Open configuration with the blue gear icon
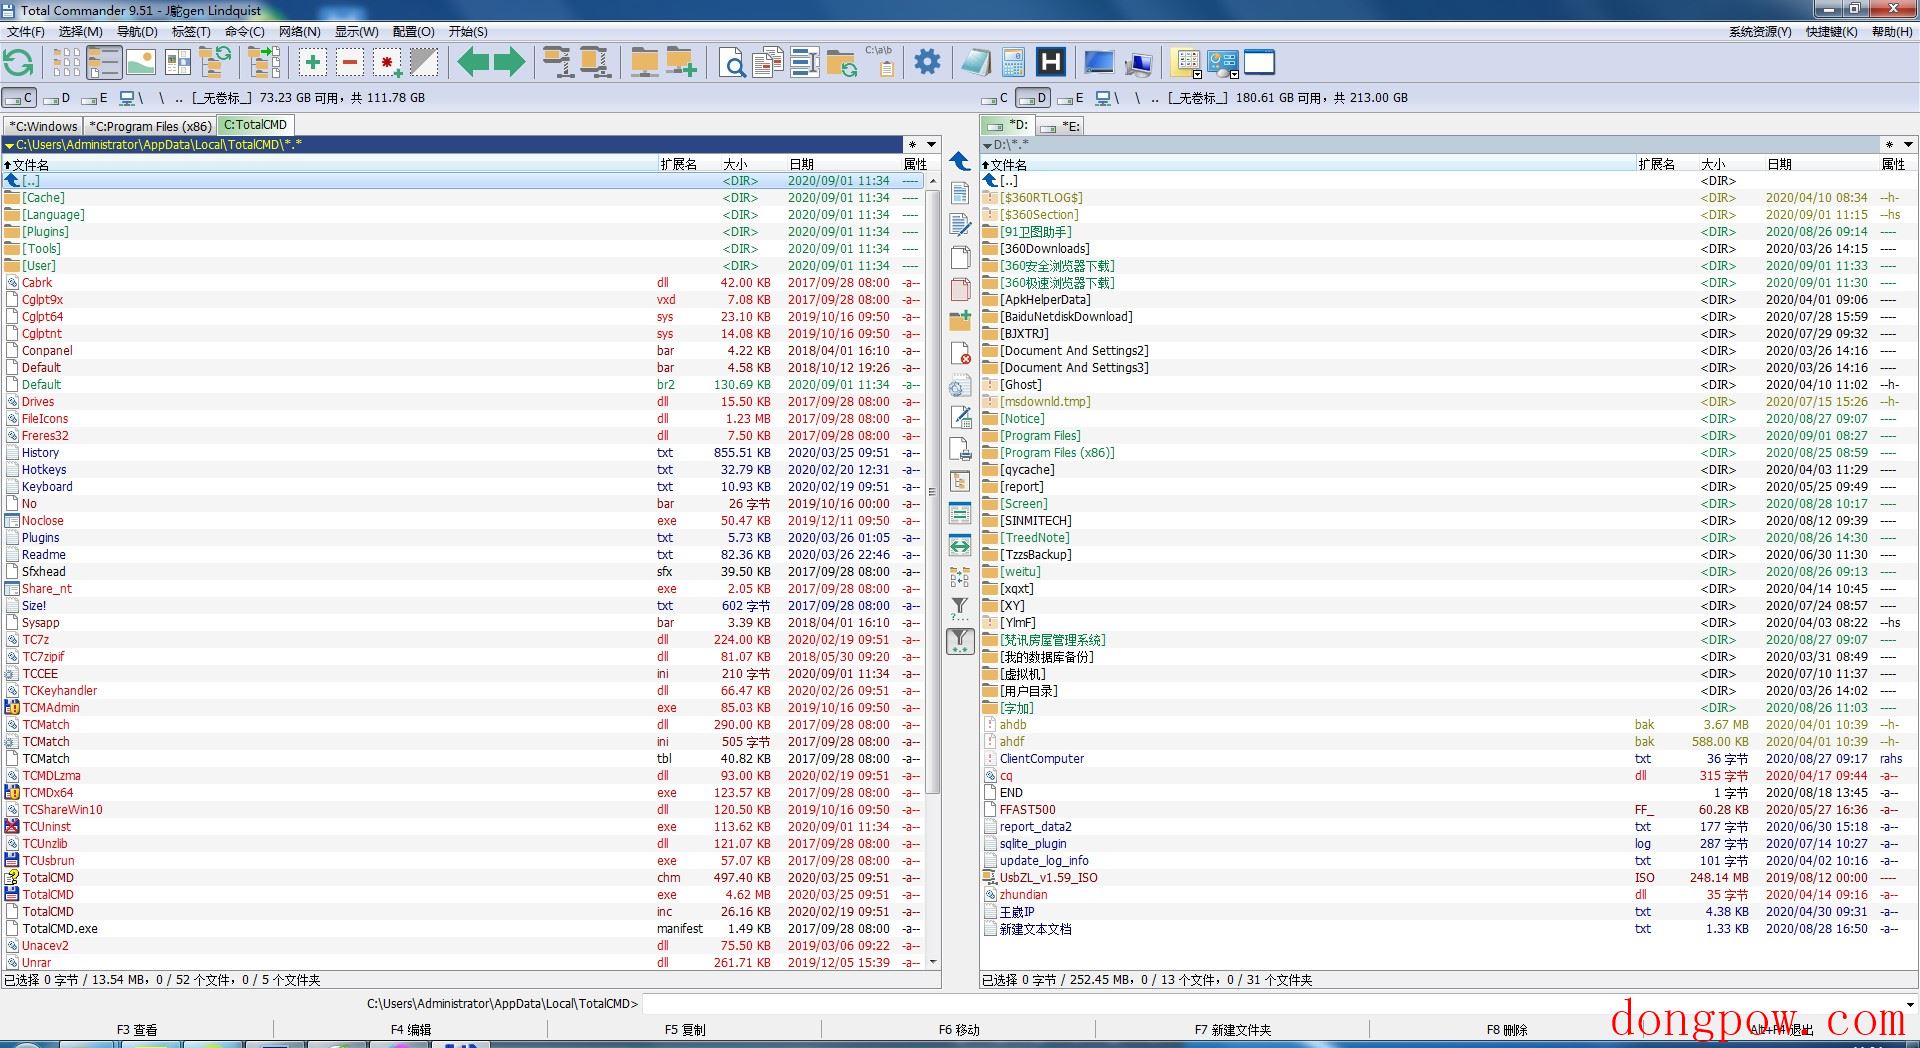Viewport: 1920px width, 1048px height. [x=928, y=63]
